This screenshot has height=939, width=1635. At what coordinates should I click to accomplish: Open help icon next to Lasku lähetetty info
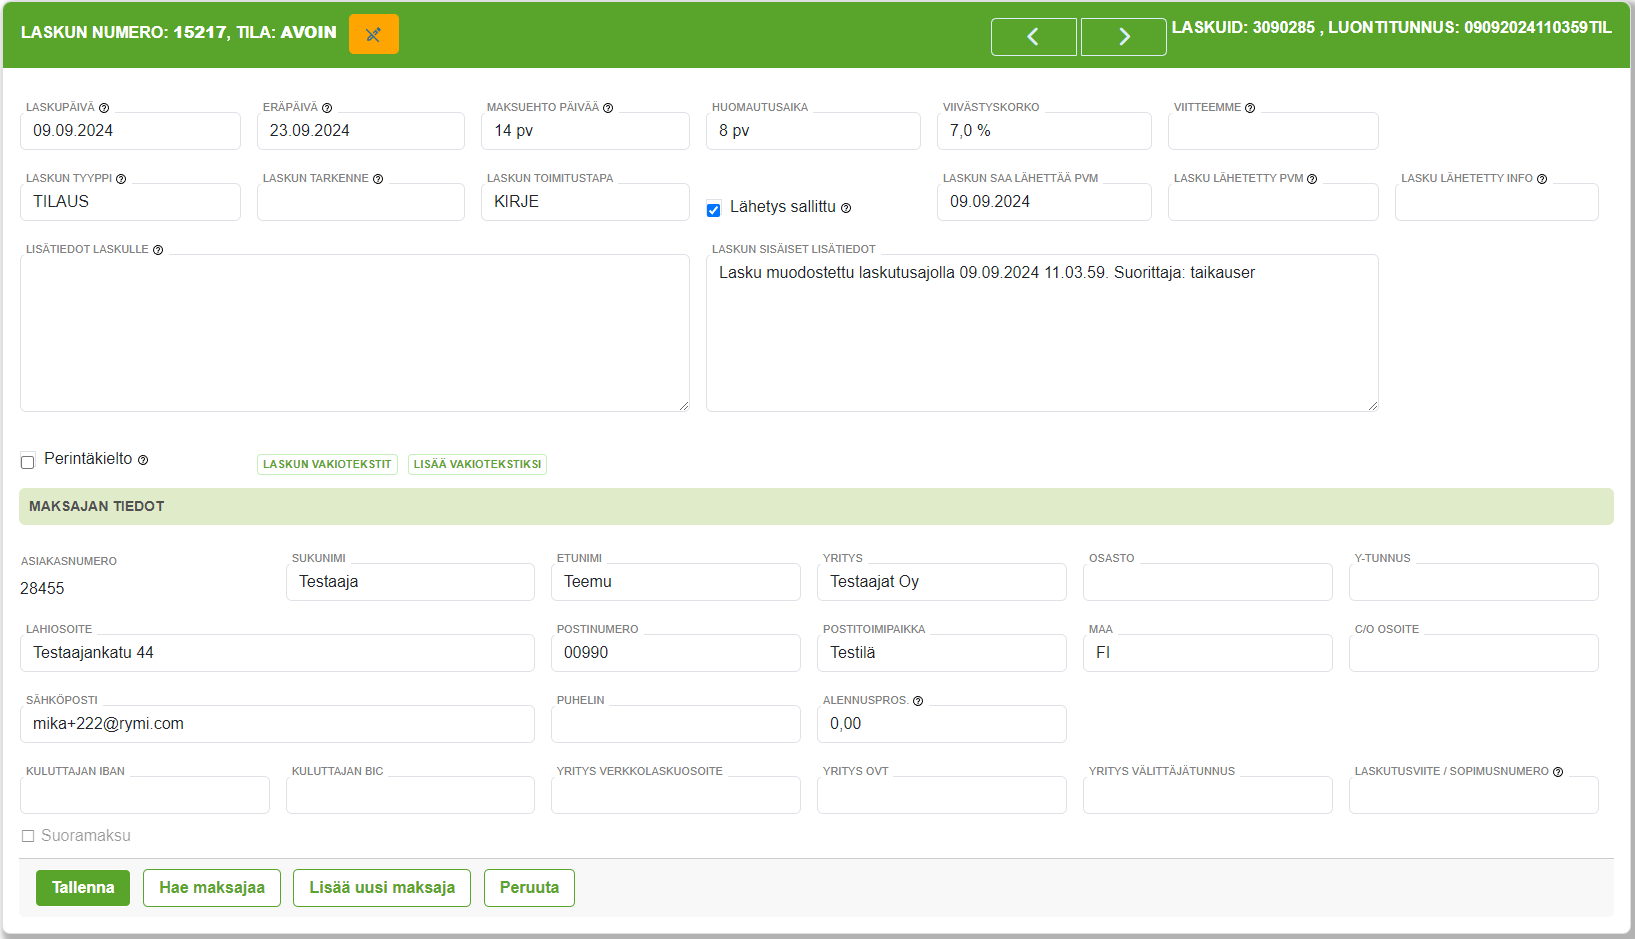click(1542, 179)
